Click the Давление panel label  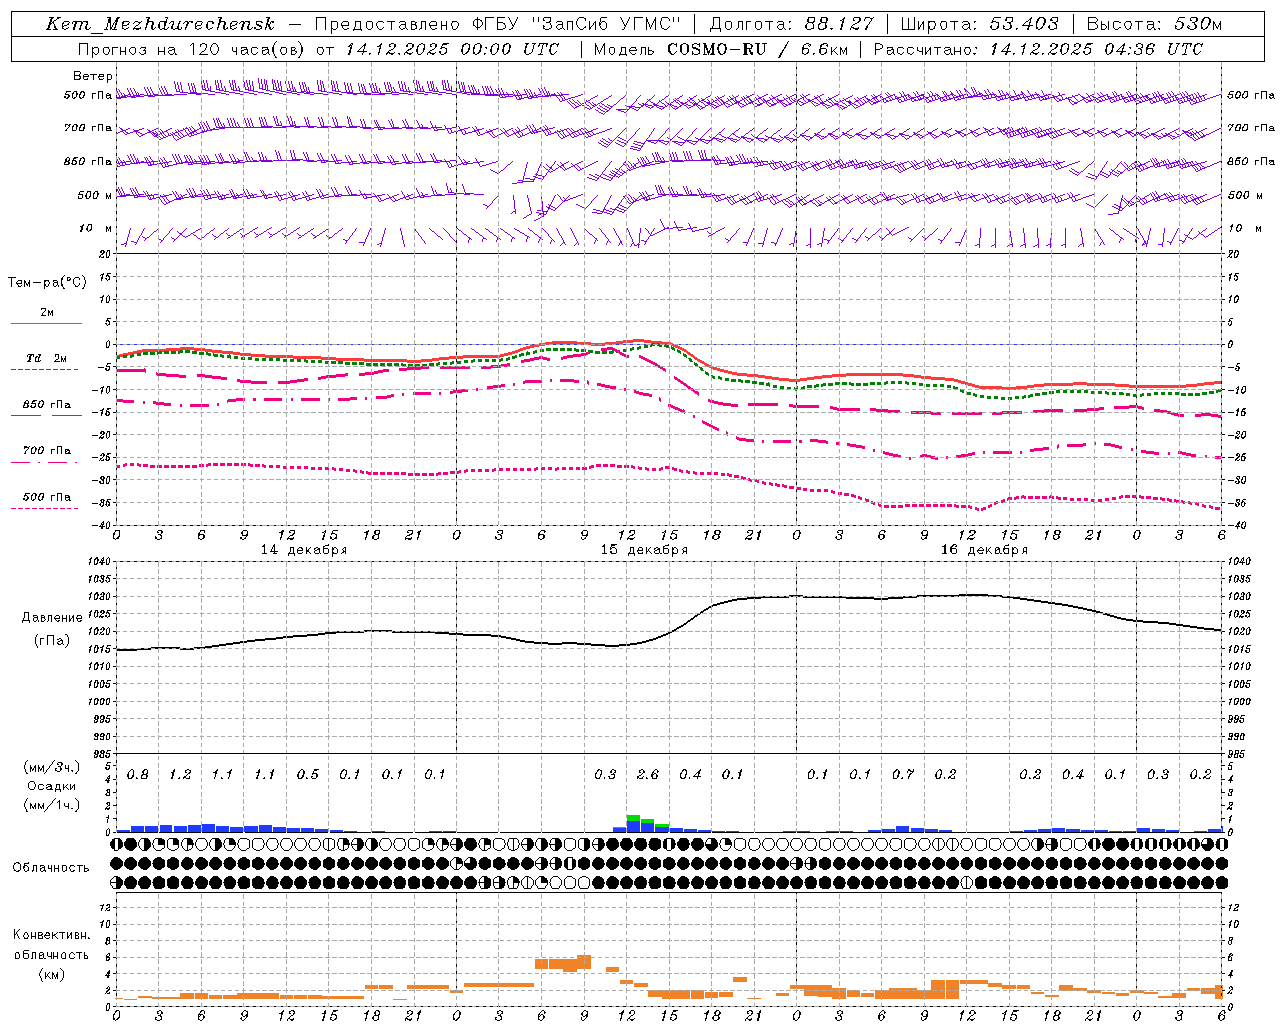tap(52, 618)
